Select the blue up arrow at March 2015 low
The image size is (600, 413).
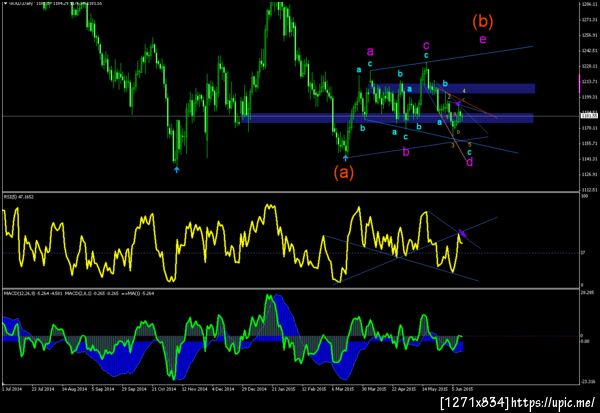[x=346, y=157]
